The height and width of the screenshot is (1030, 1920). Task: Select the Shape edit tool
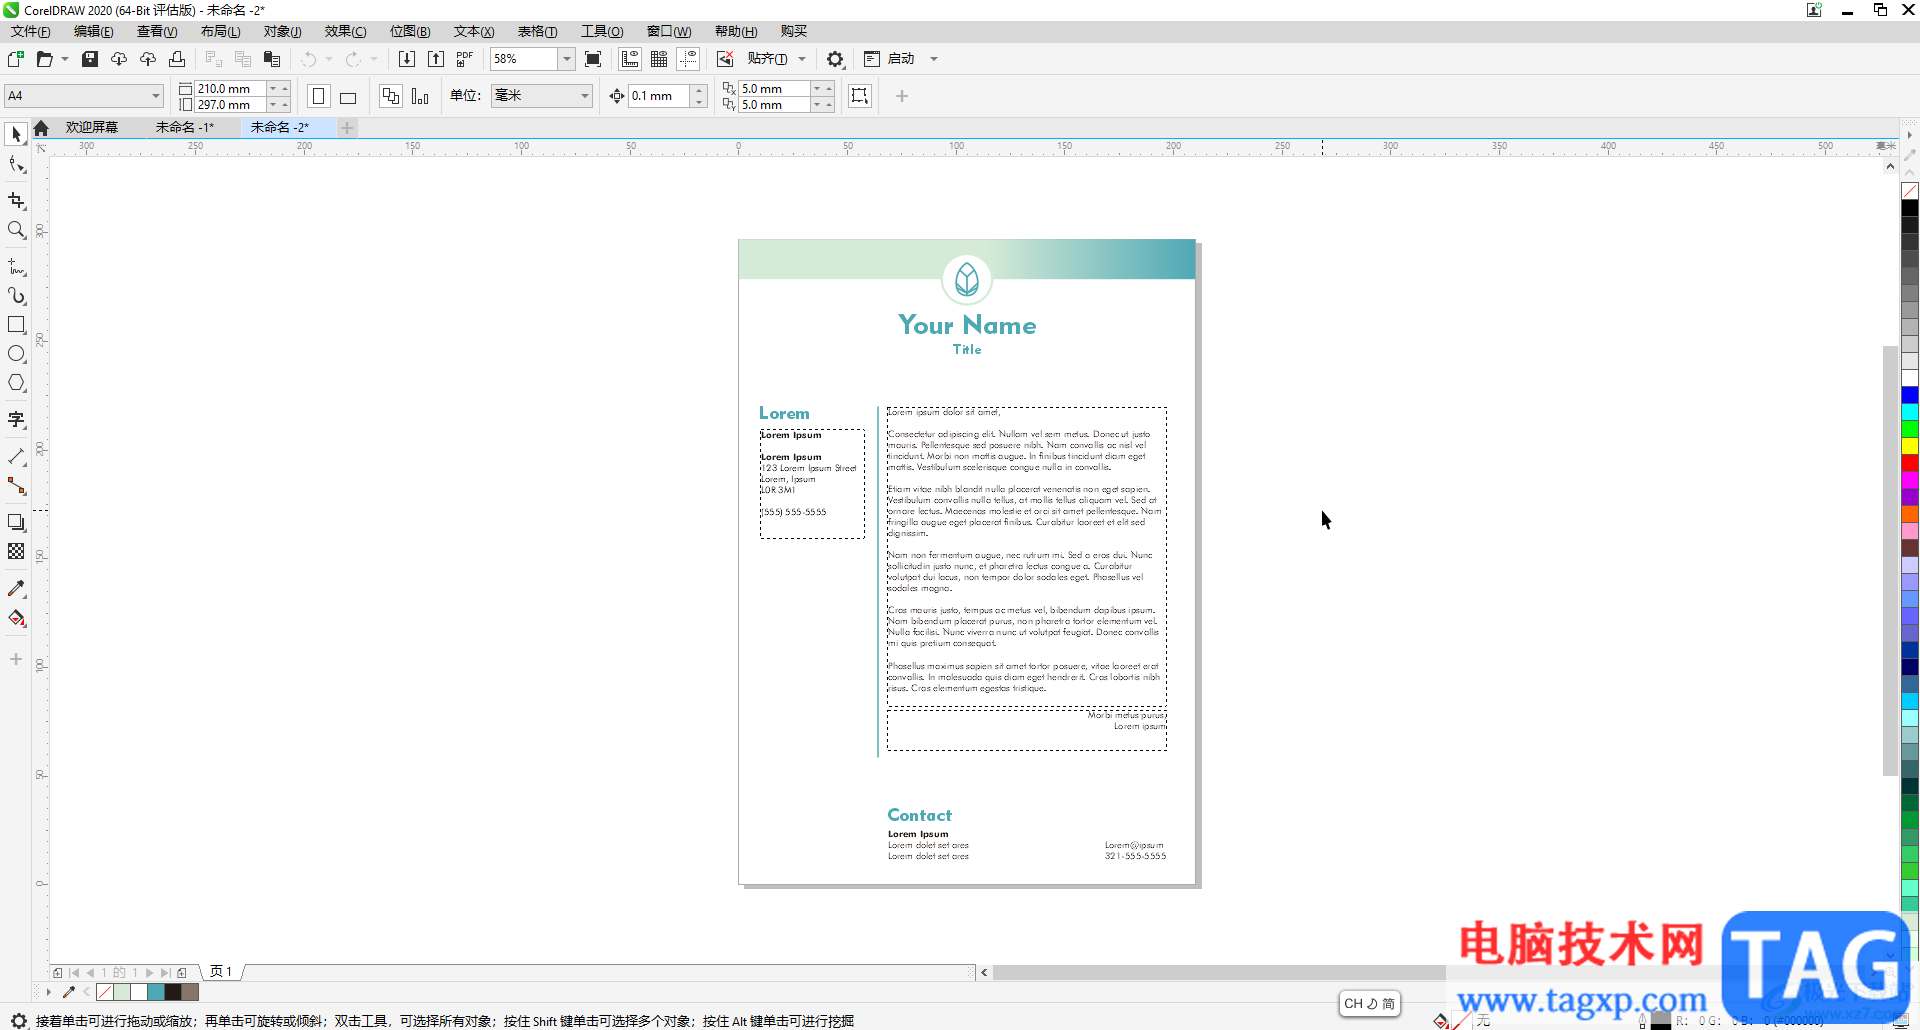pyautogui.click(x=16, y=165)
